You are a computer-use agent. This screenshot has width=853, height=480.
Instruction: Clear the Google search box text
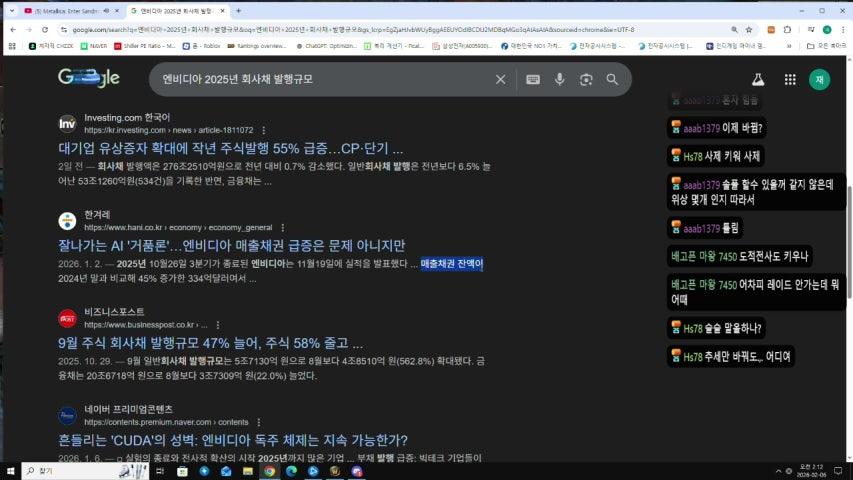[501, 80]
